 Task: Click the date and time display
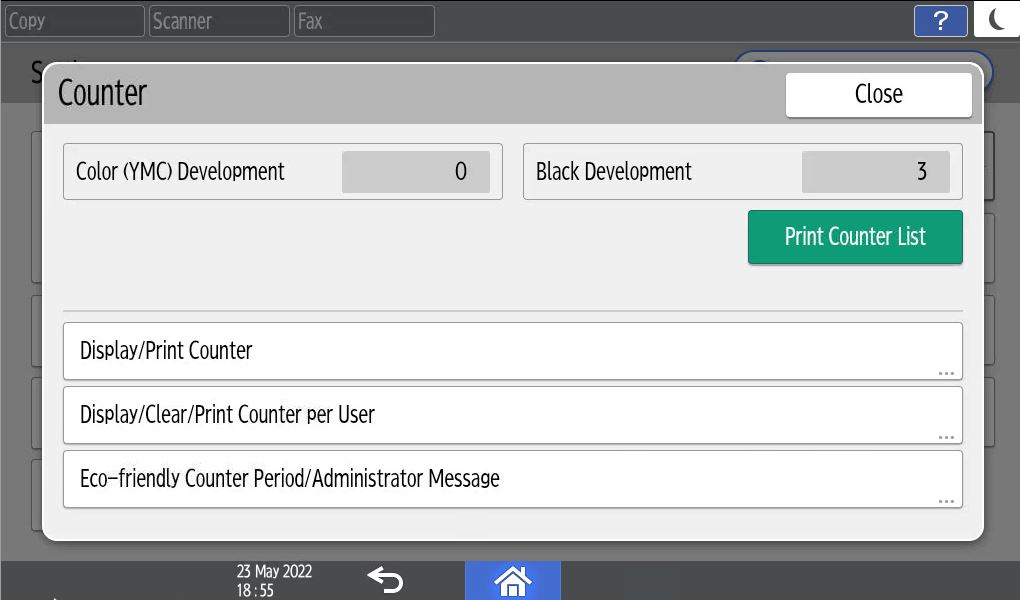(x=274, y=580)
